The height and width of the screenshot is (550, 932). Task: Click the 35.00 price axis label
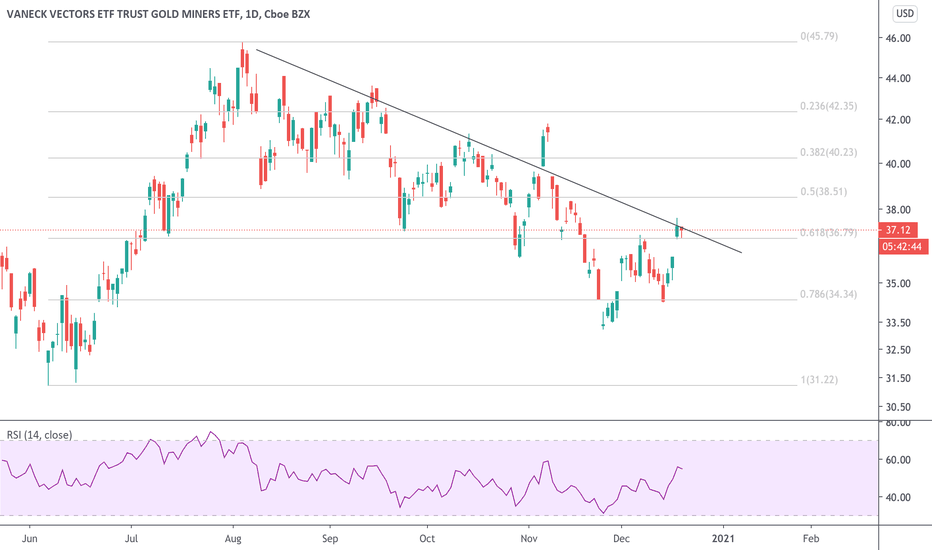(898, 283)
